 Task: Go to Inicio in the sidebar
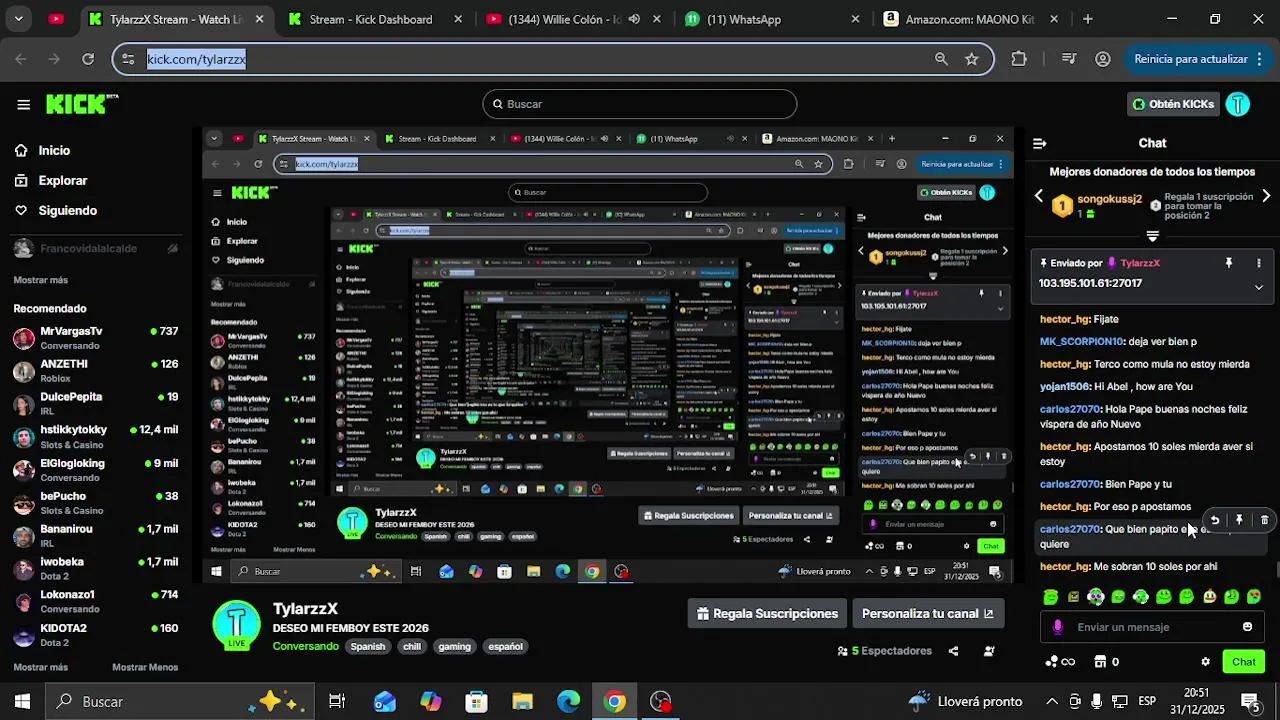(x=54, y=150)
